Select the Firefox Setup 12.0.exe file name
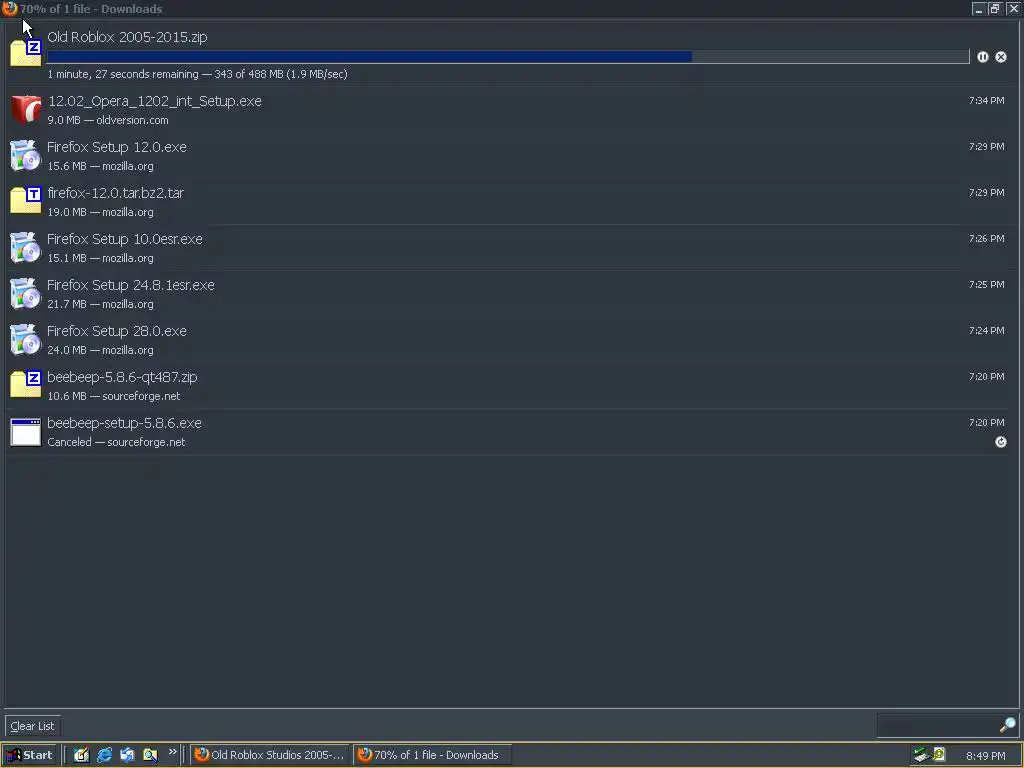 click(x=117, y=147)
